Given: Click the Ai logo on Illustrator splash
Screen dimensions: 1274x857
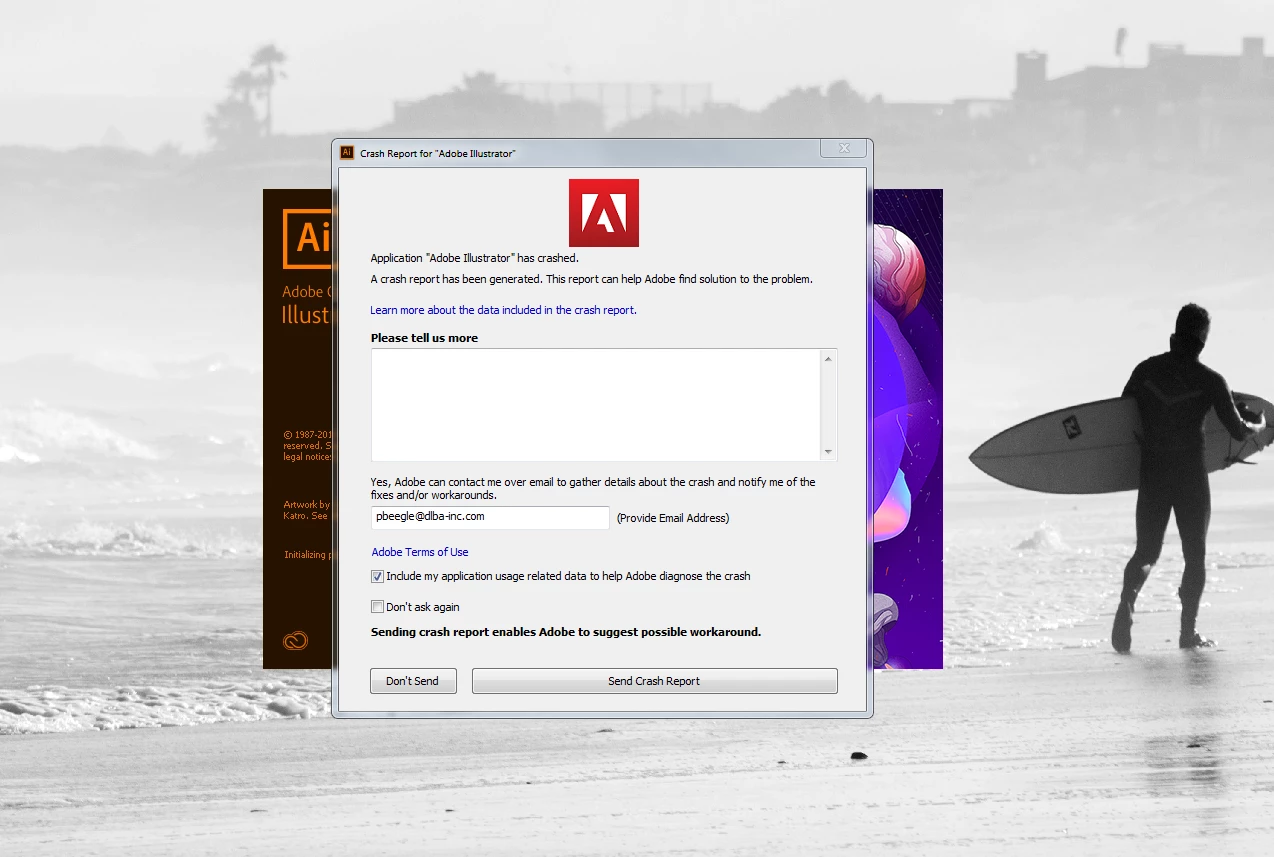Looking at the screenshot, I should [x=307, y=238].
